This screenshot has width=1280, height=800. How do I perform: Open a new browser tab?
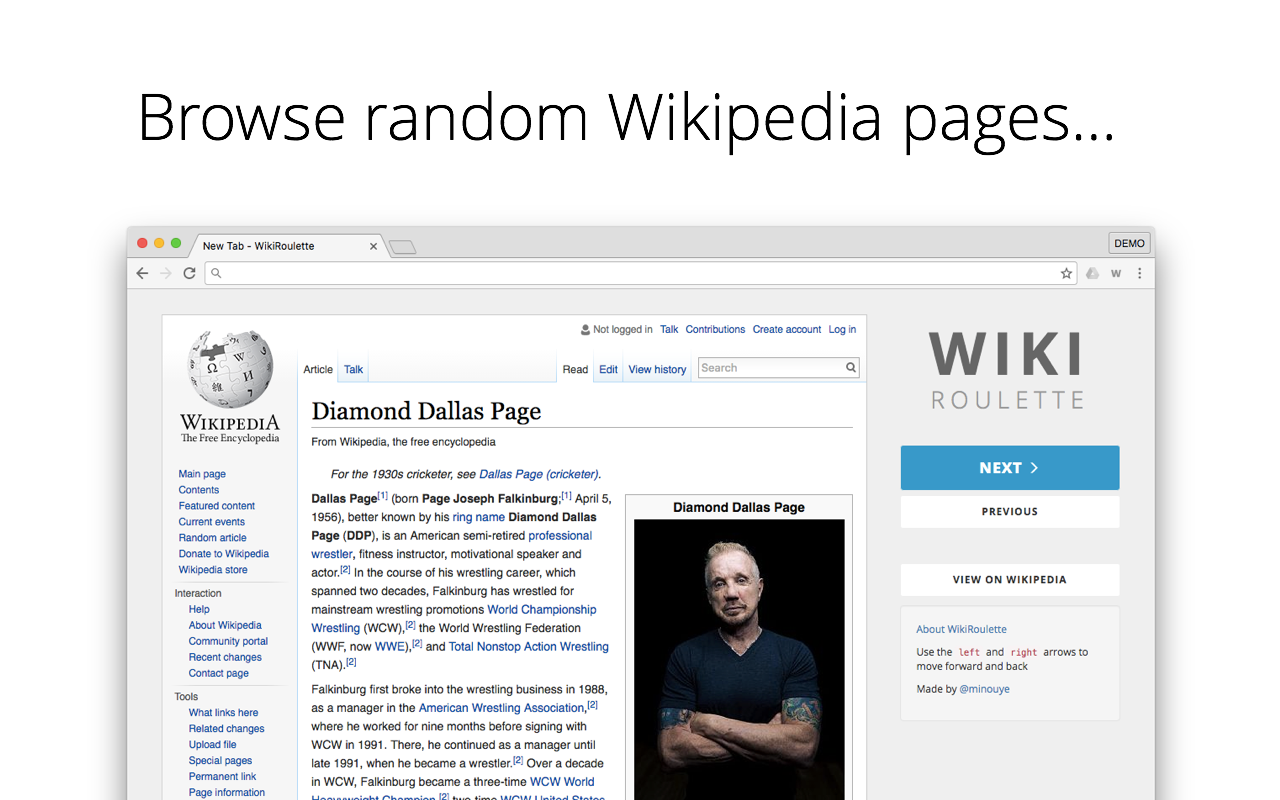402,247
